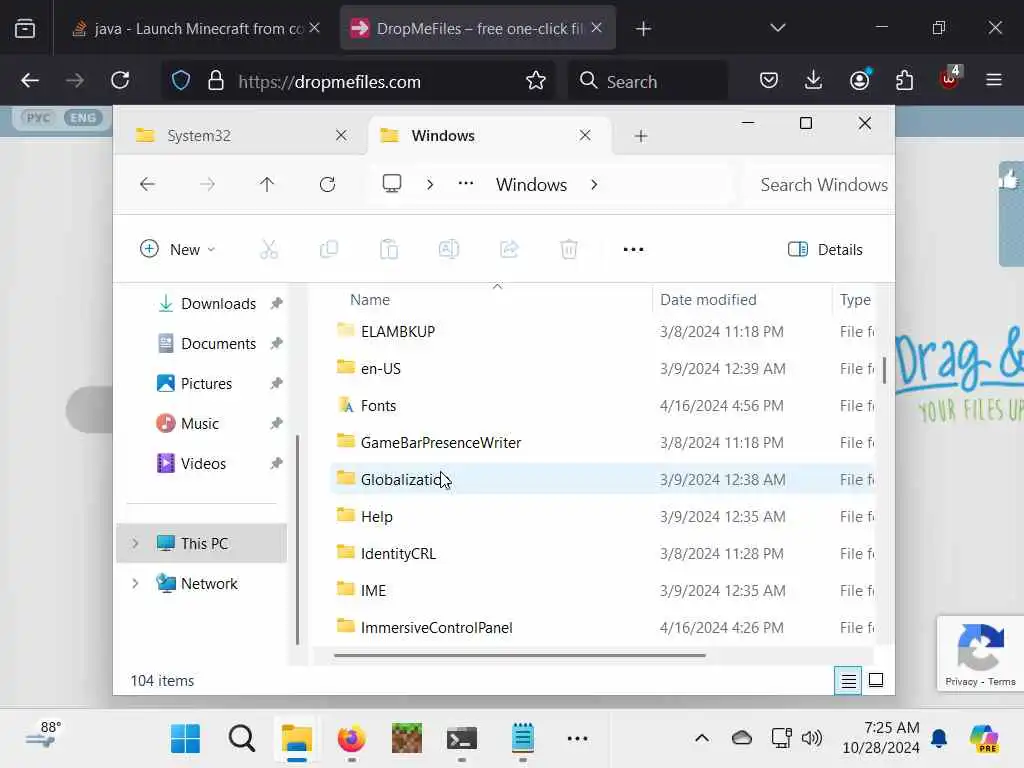Switch to the System32 Explorer tab
Viewport: 1024px width, 768px height.
tap(199, 136)
